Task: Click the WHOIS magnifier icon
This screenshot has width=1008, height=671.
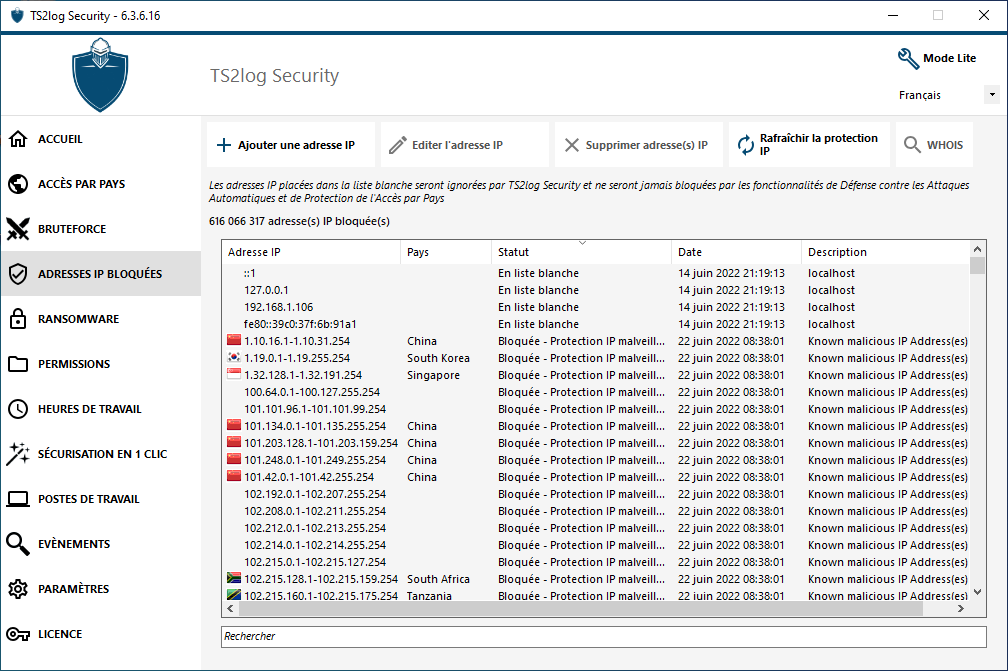Action: [912, 145]
